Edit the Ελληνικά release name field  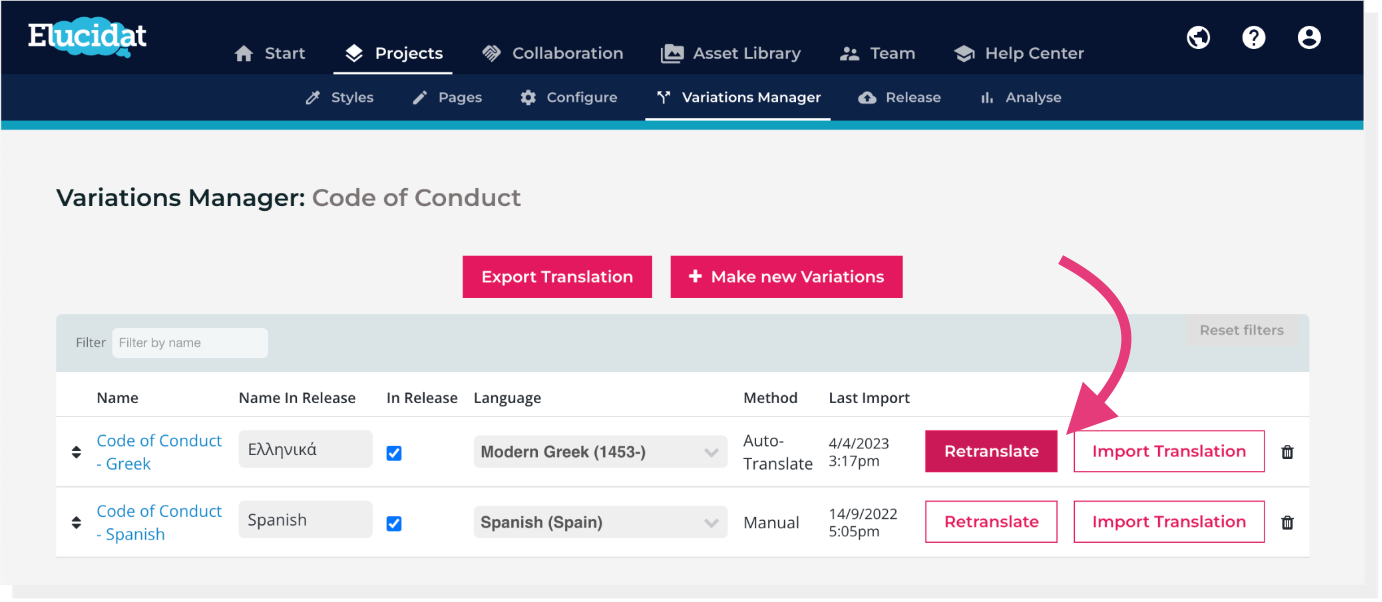305,450
